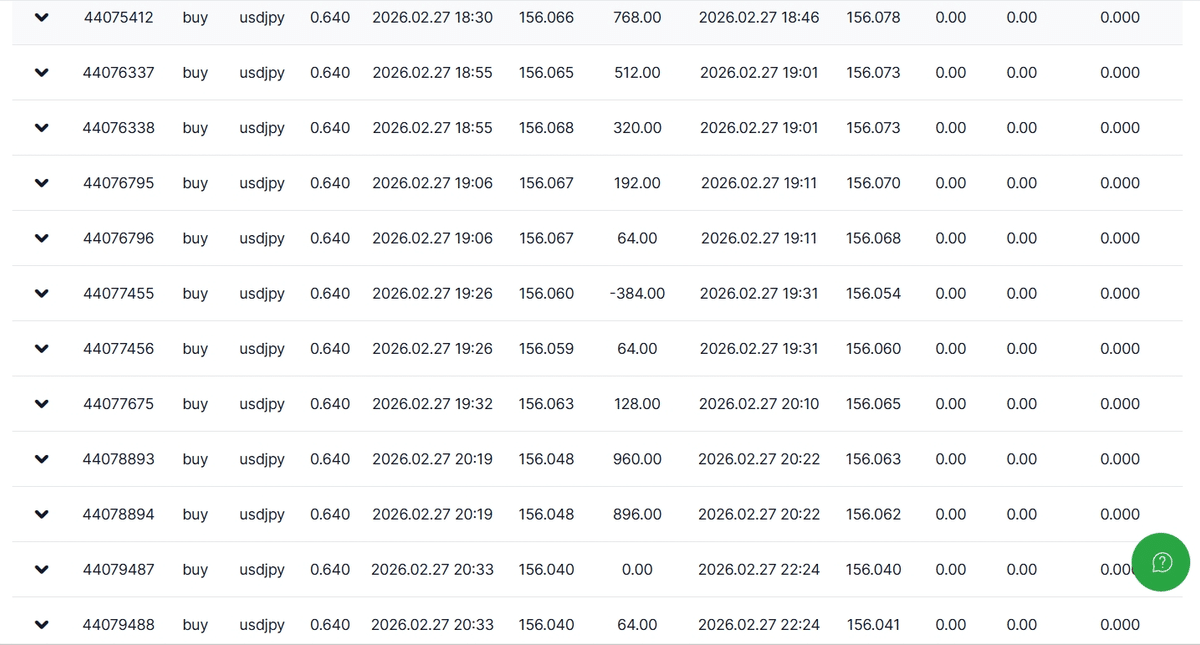Image resolution: width=1200 pixels, height=645 pixels.
Task: Toggle details for order 44077456
Action: (x=42, y=349)
